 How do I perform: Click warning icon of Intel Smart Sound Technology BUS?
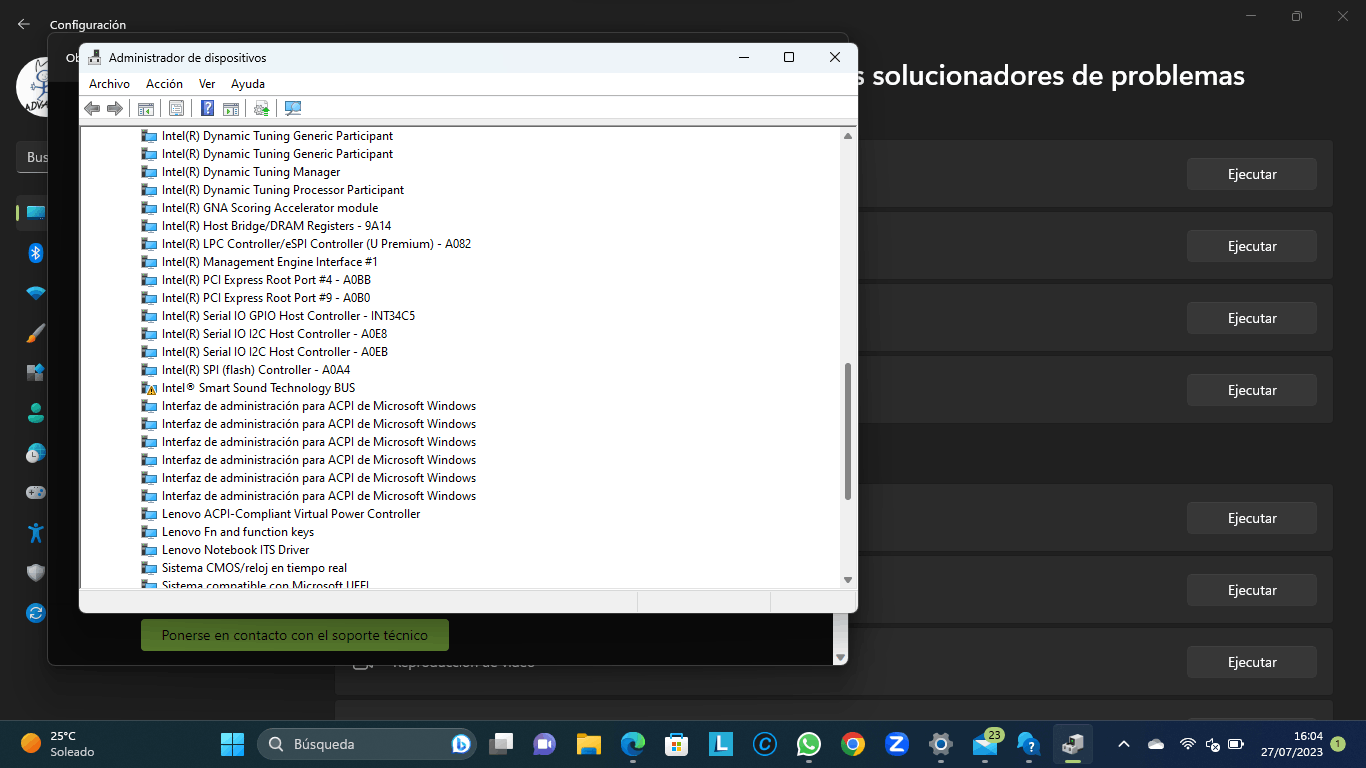point(149,388)
